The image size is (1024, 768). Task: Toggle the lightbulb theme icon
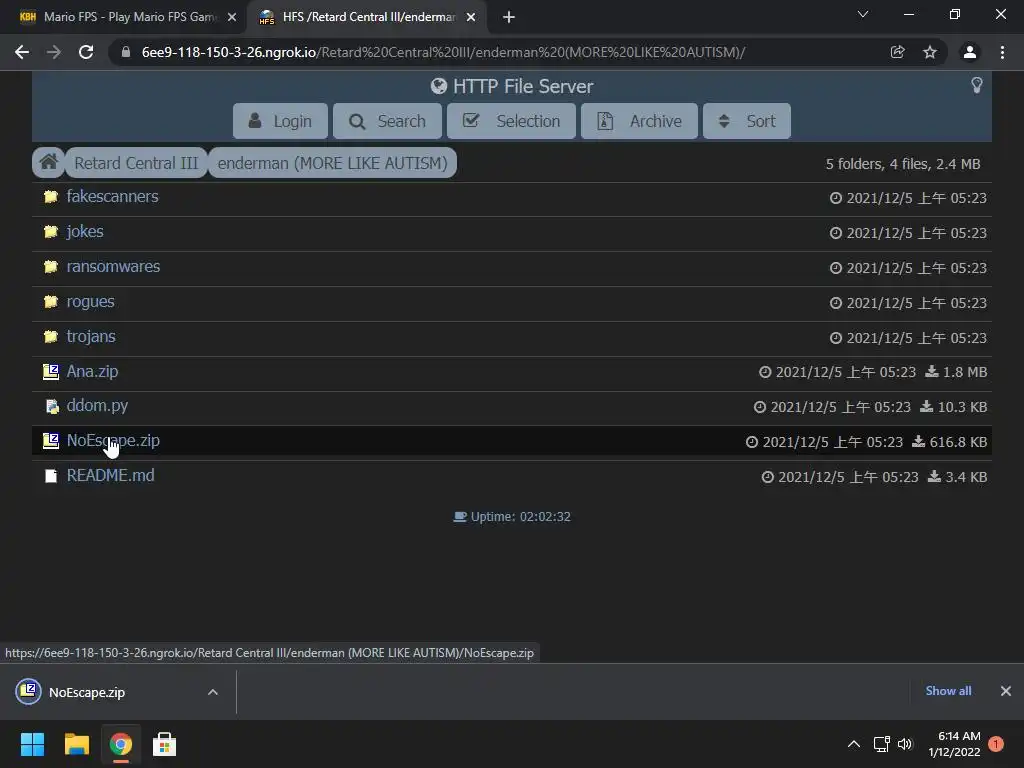(976, 85)
